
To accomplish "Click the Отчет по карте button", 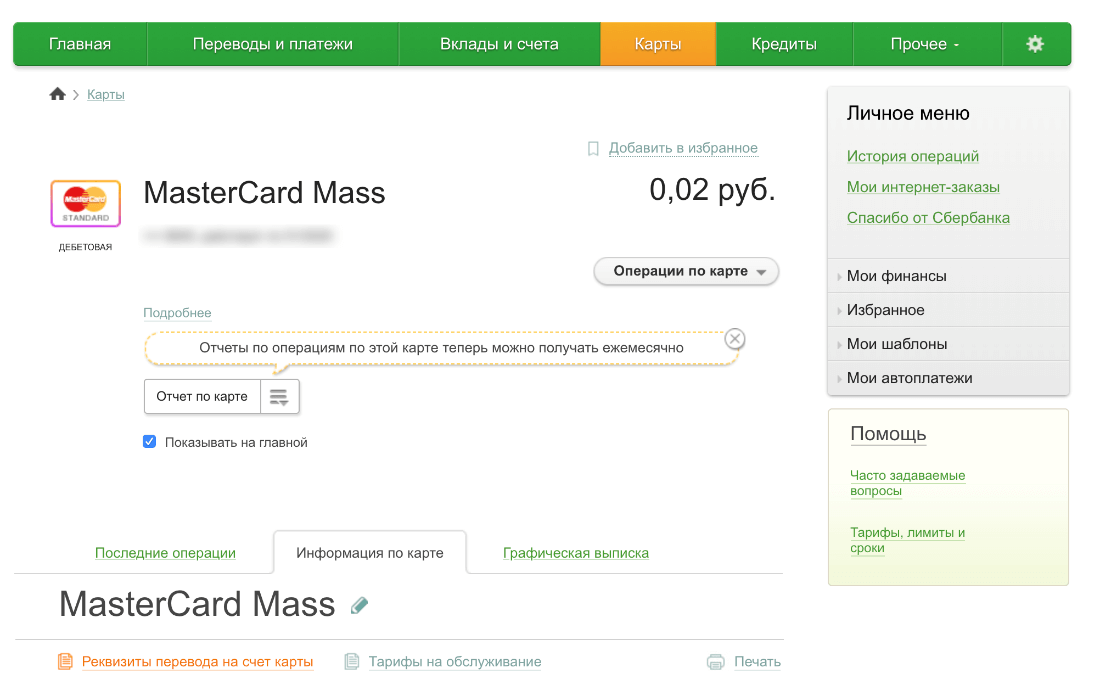I will click(x=202, y=397).
